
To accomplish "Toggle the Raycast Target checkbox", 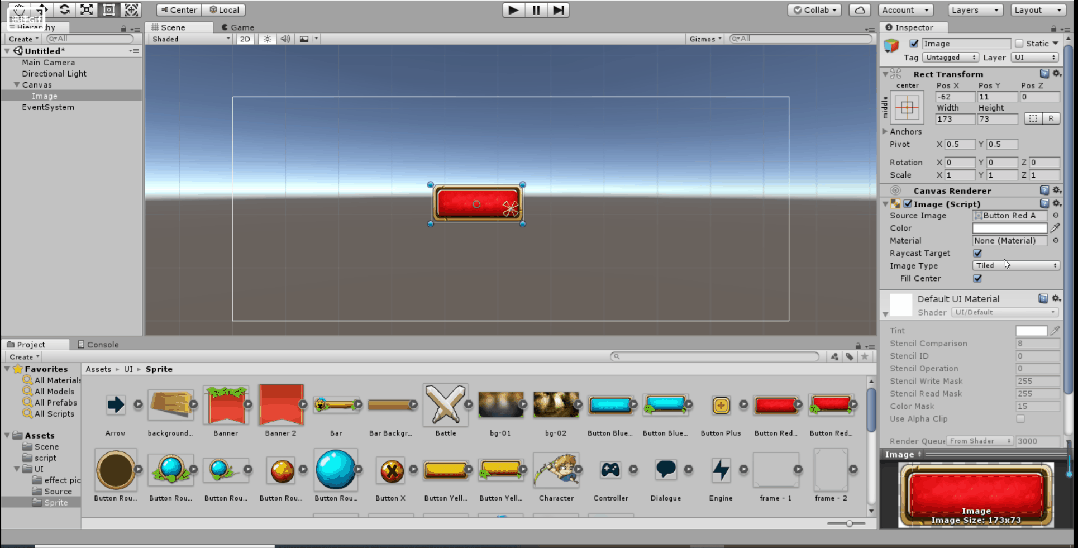I will pos(977,253).
